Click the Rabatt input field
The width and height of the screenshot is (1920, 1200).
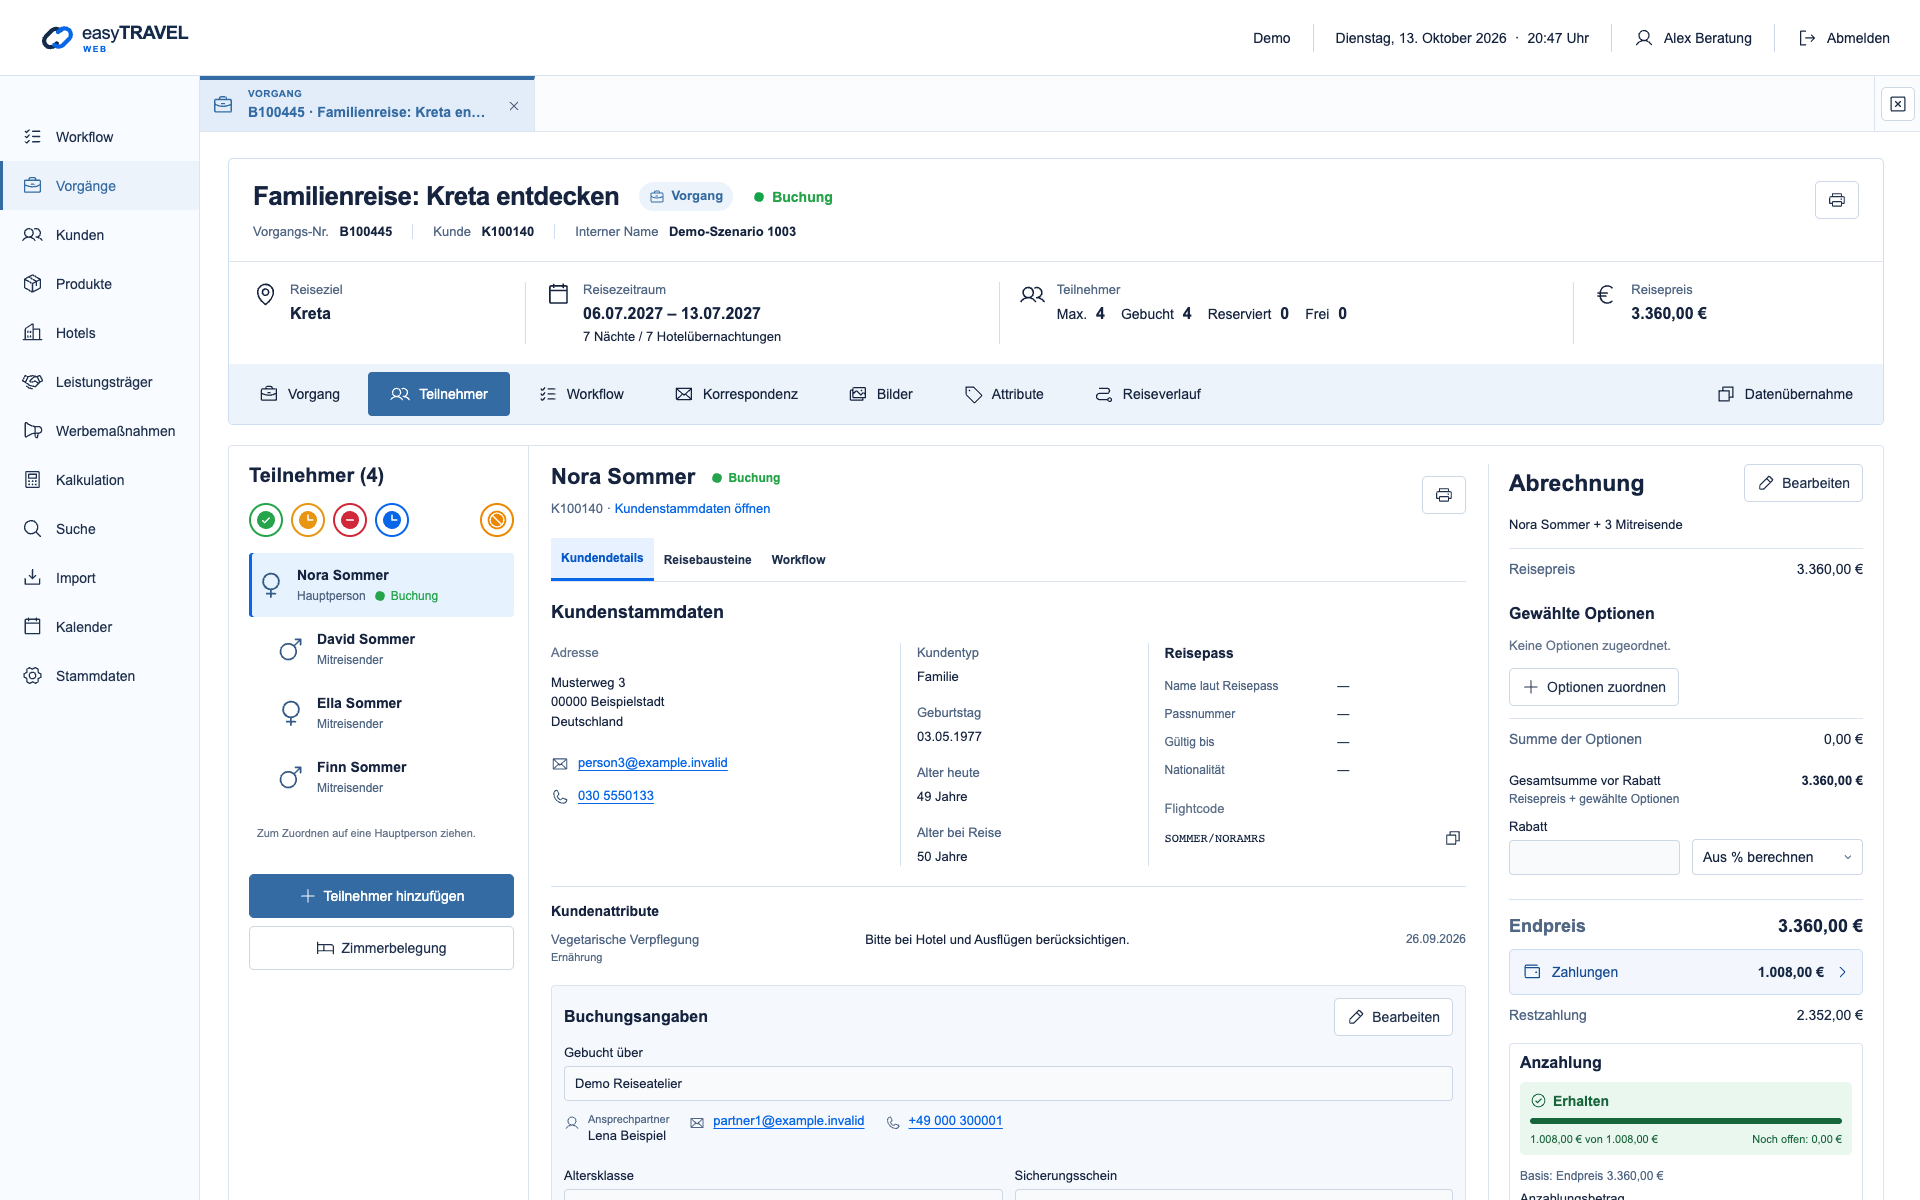1594,857
